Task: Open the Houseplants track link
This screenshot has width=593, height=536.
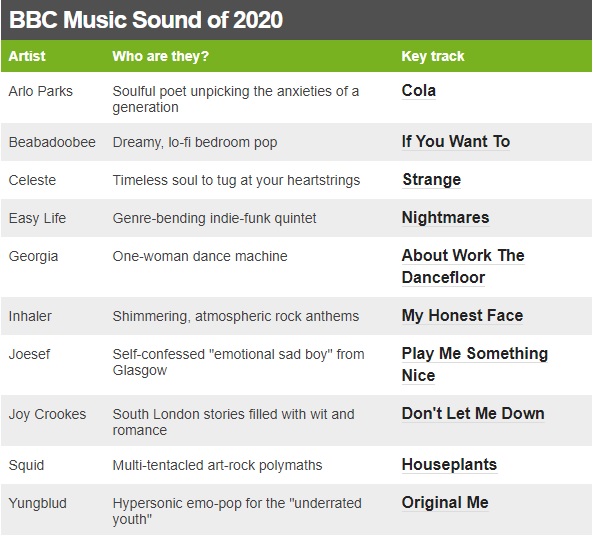Action: click(449, 465)
